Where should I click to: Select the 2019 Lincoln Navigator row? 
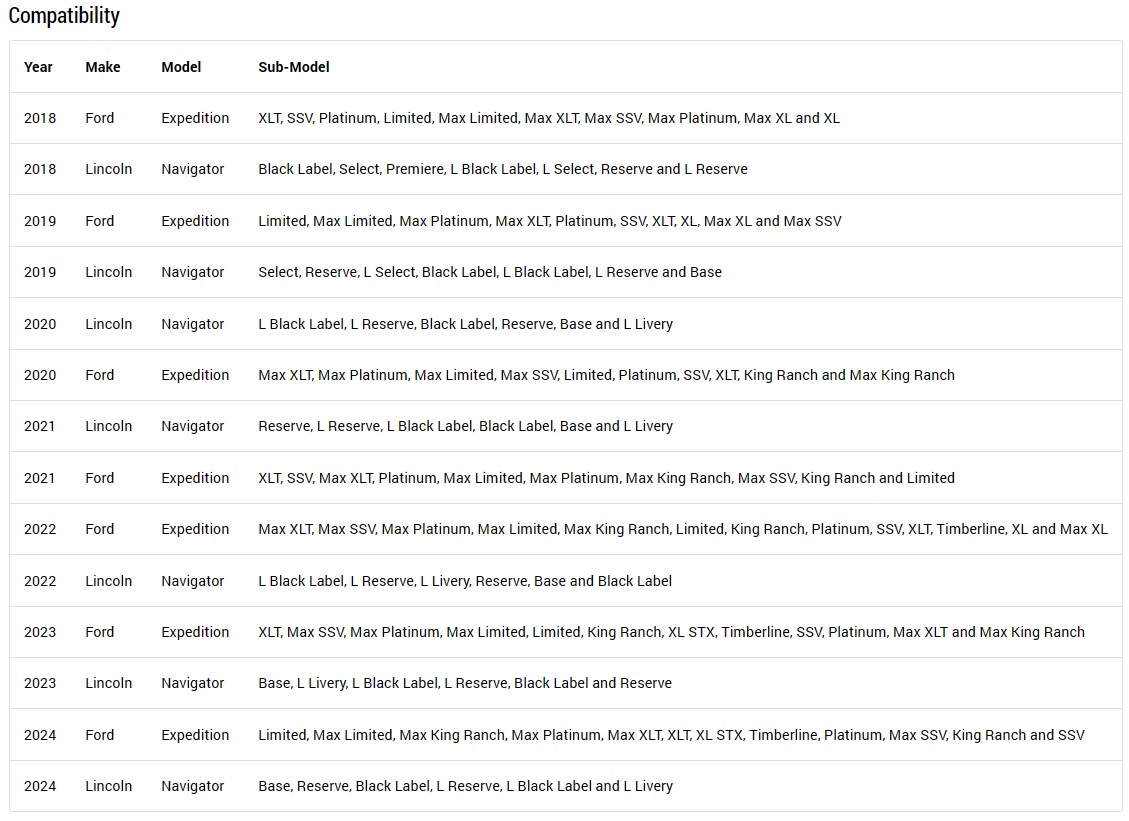point(565,272)
